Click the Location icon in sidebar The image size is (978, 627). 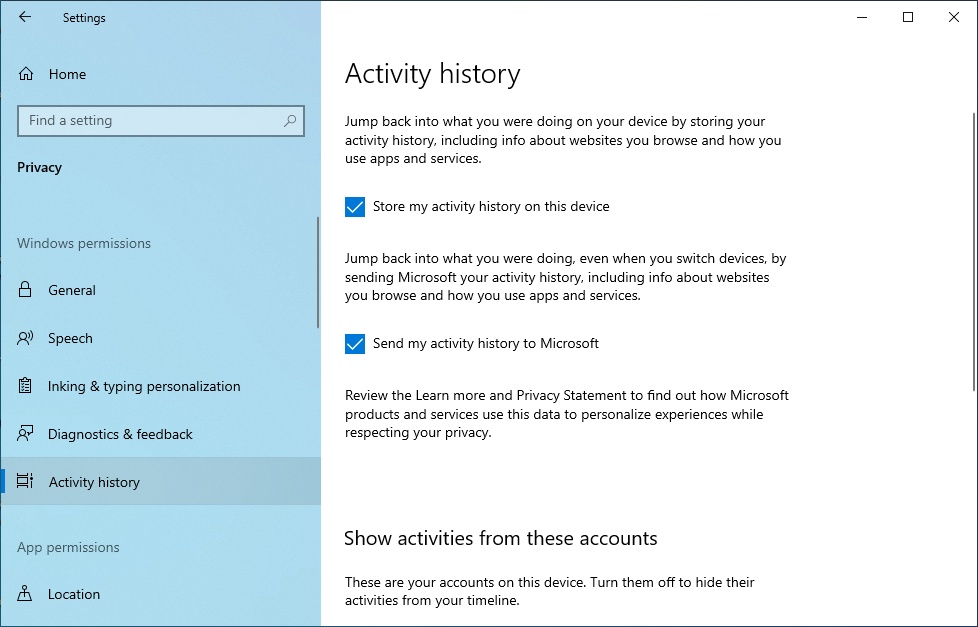click(x=26, y=594)
